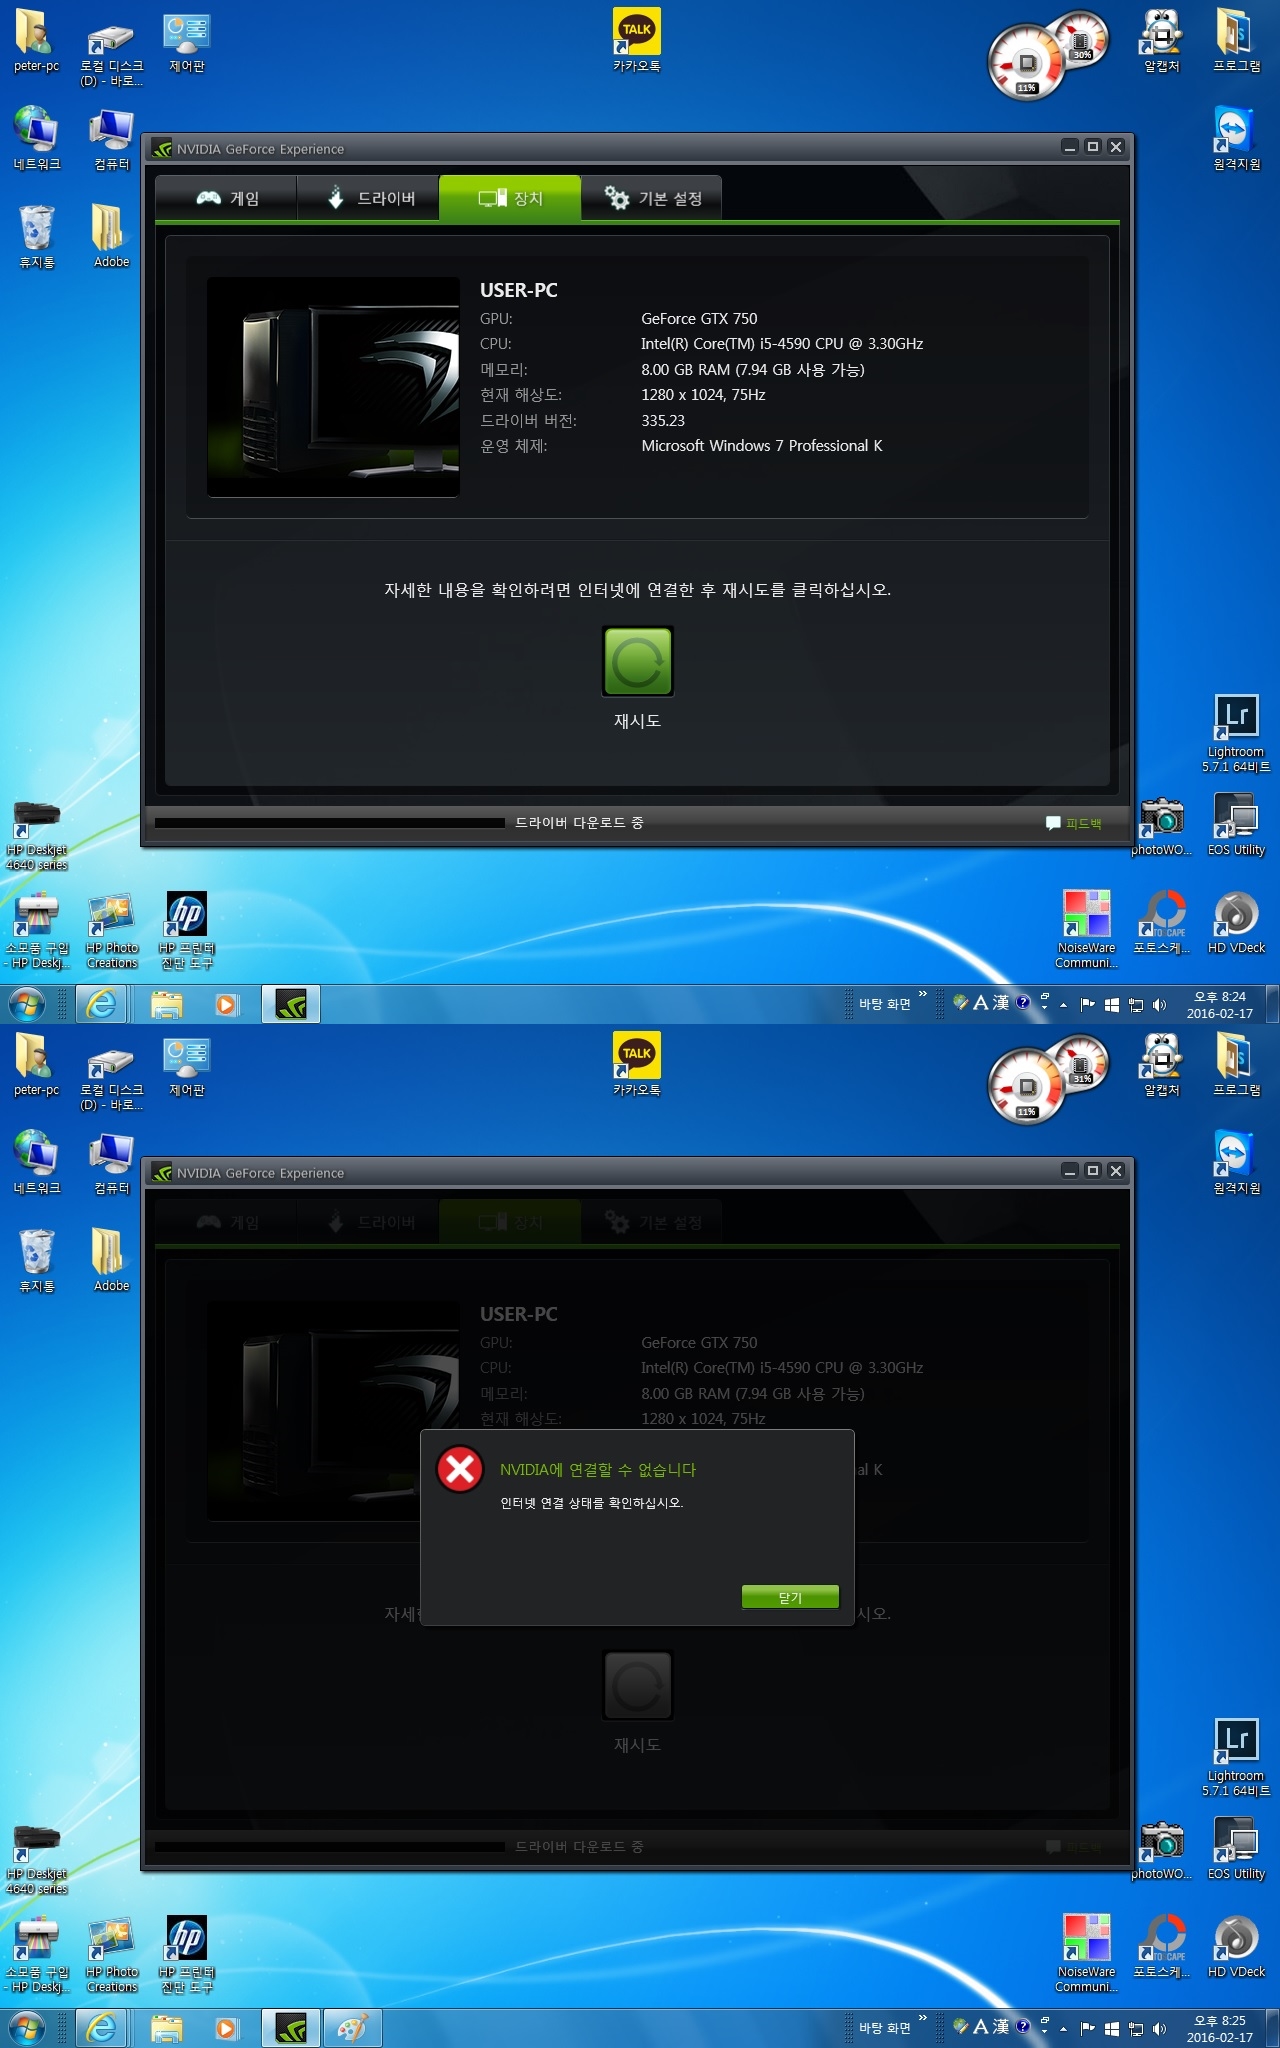Open volume speaker icon on lower taskbar
The height and width of the screenshot is (2048, 1280).
click(x=1159, y=2028)
